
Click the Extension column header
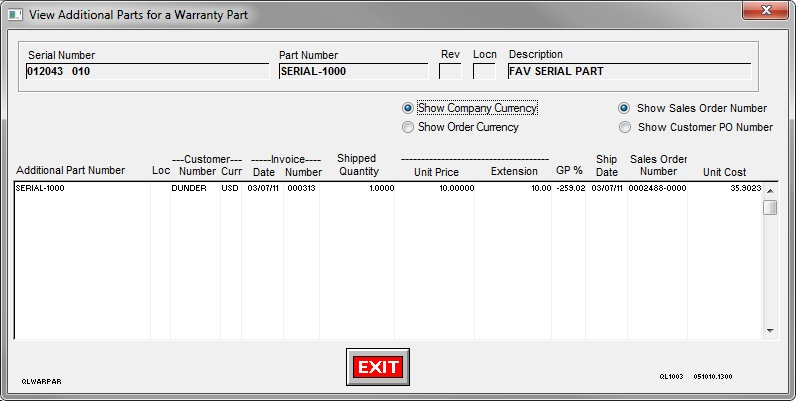pos(514,171)
